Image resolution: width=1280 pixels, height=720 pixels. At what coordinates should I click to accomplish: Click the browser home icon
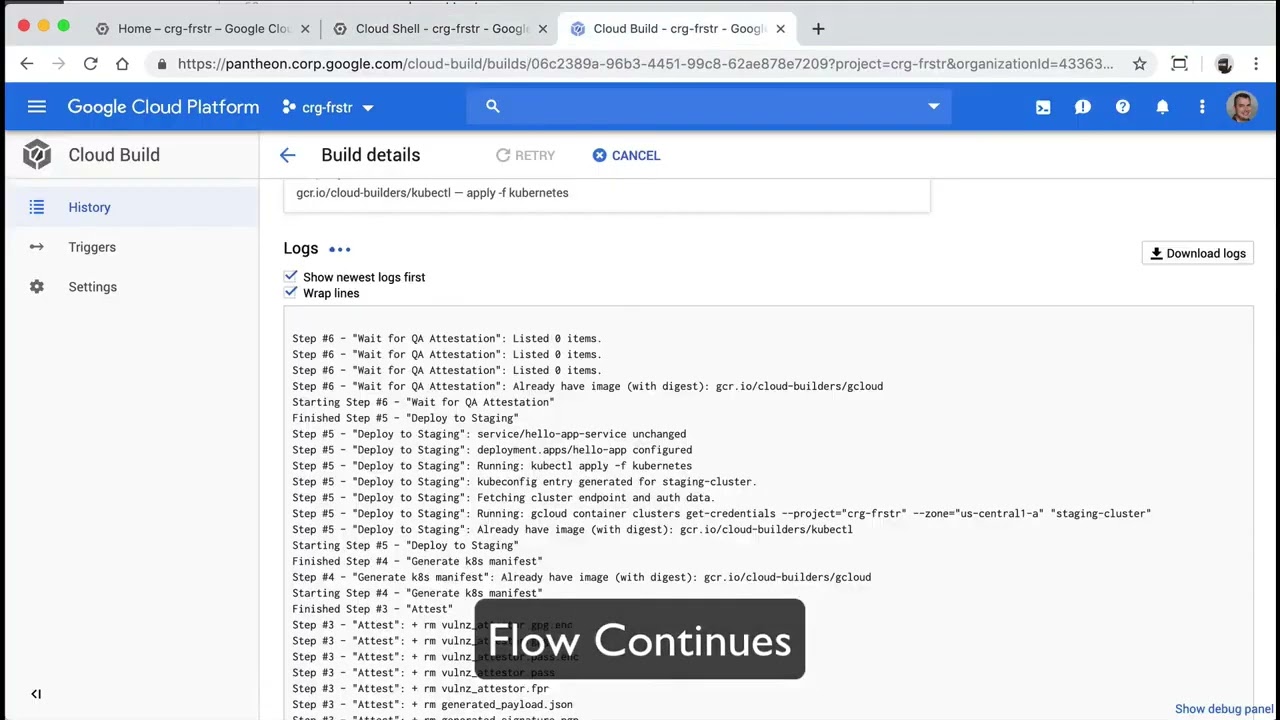(122, 64)
